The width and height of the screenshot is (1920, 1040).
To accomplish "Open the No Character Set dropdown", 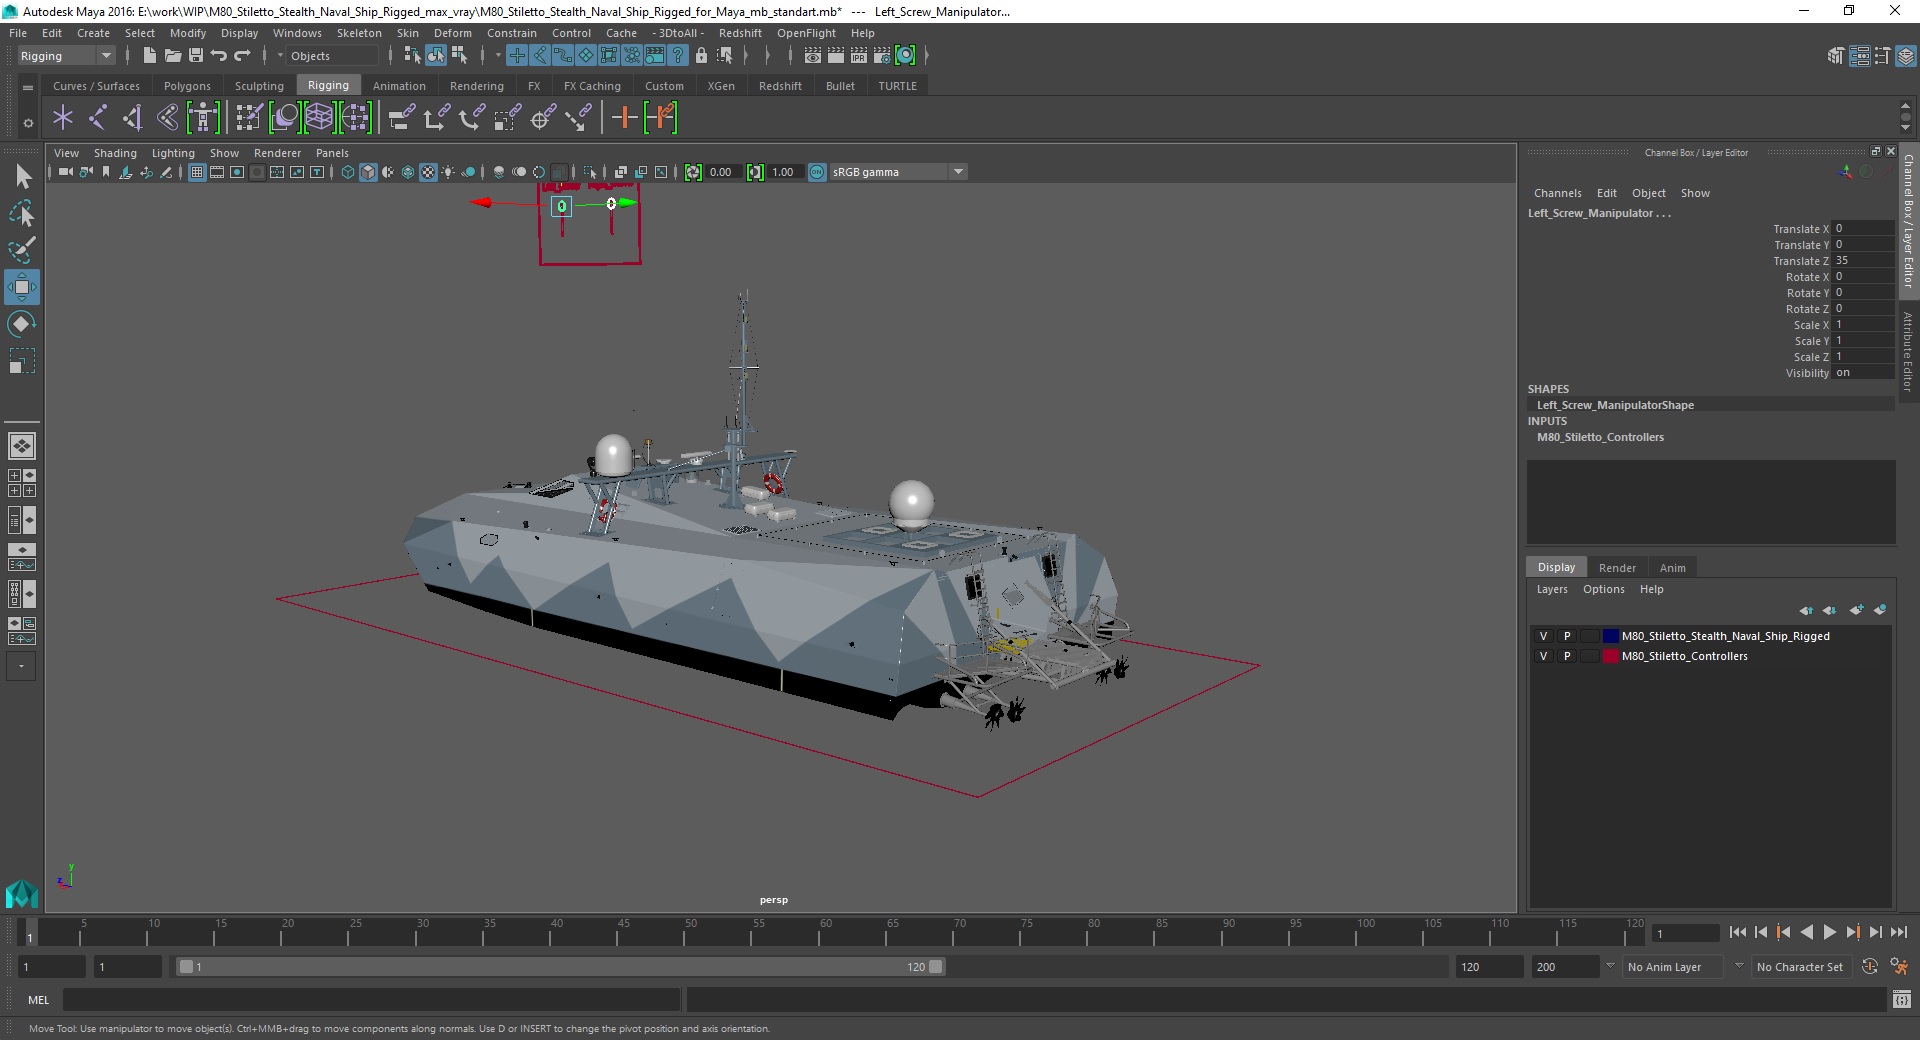I will pyautogui.click(x=1802, y=967).
